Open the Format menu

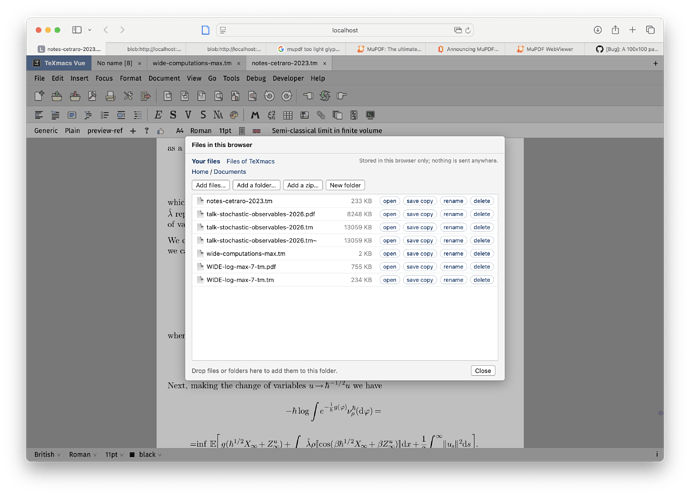tap(131, 78)
